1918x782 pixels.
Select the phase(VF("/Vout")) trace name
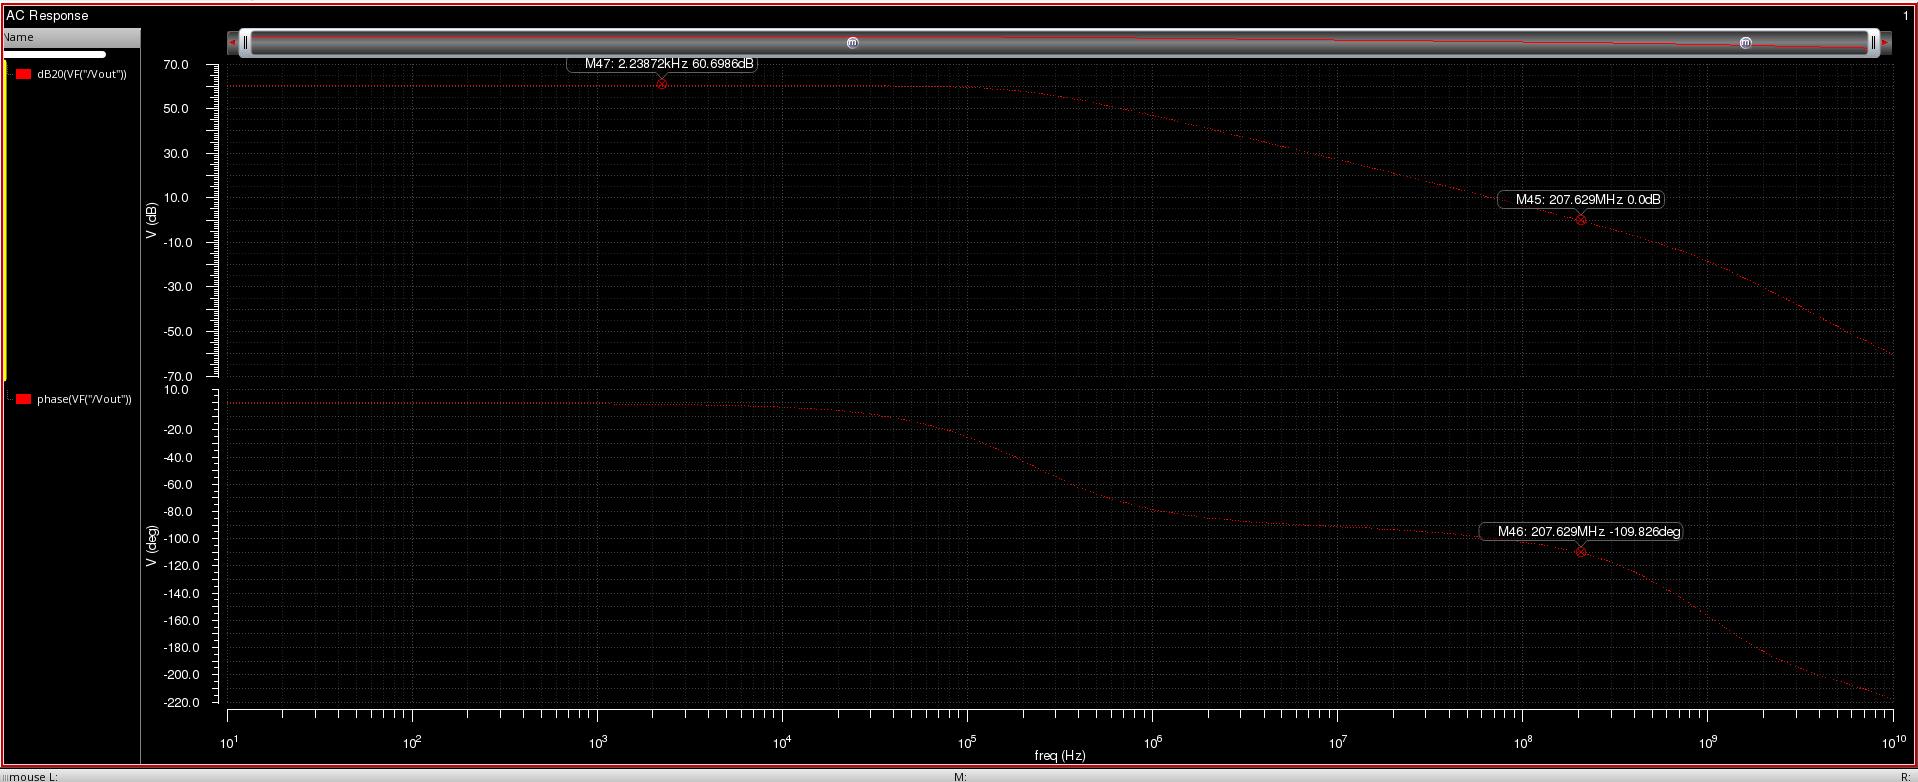click(x=84, y=399)
